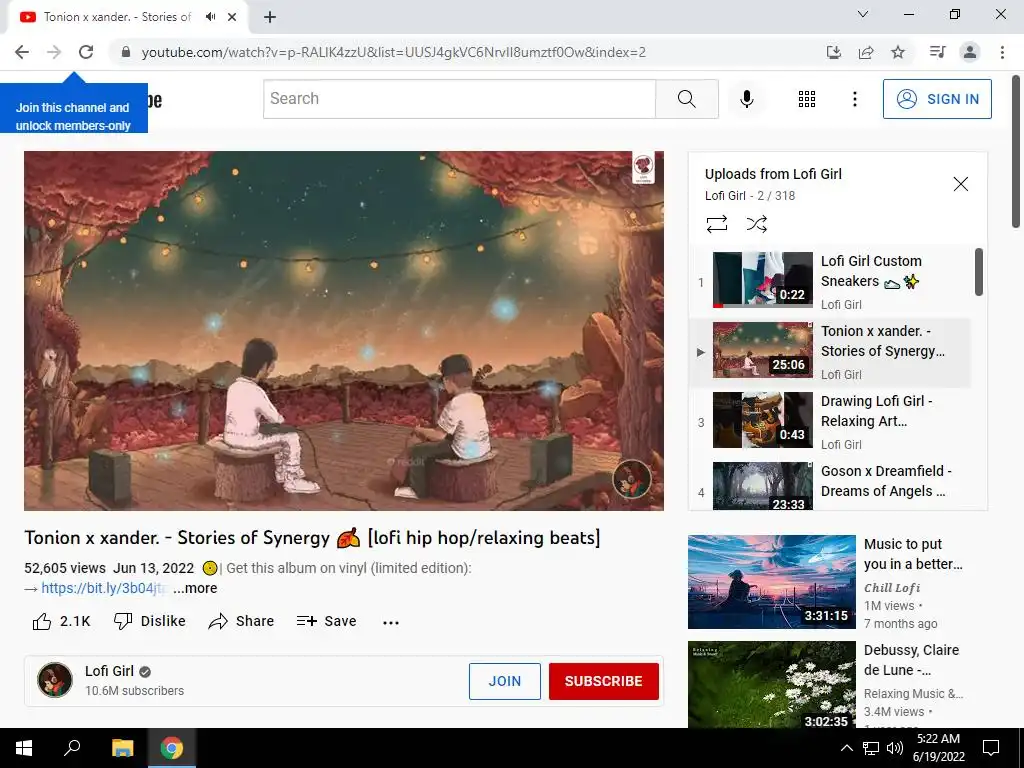This screenshot has height=768, width=1024.
Task: Click the SIGN IN button
Action: click(937, 99)
